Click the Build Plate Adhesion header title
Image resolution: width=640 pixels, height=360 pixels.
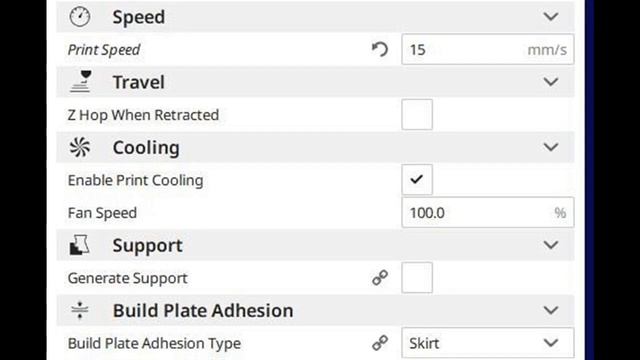pyautogui.click(x=203, y=311)
